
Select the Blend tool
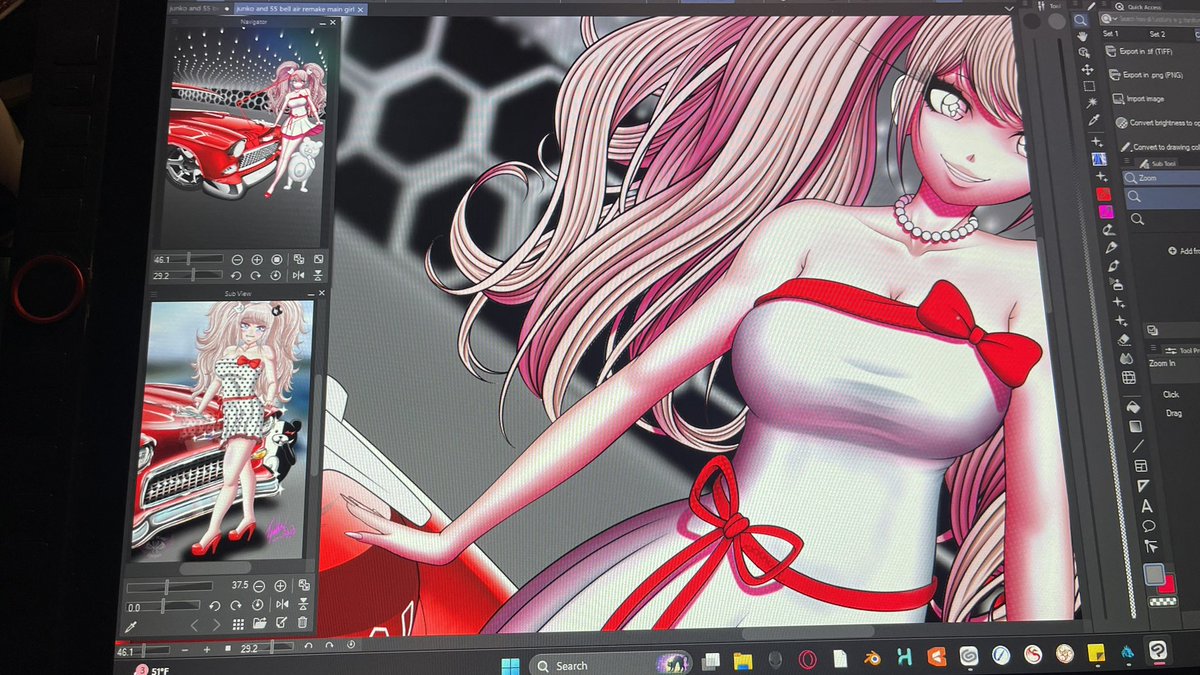click(x=1126, y=358)
